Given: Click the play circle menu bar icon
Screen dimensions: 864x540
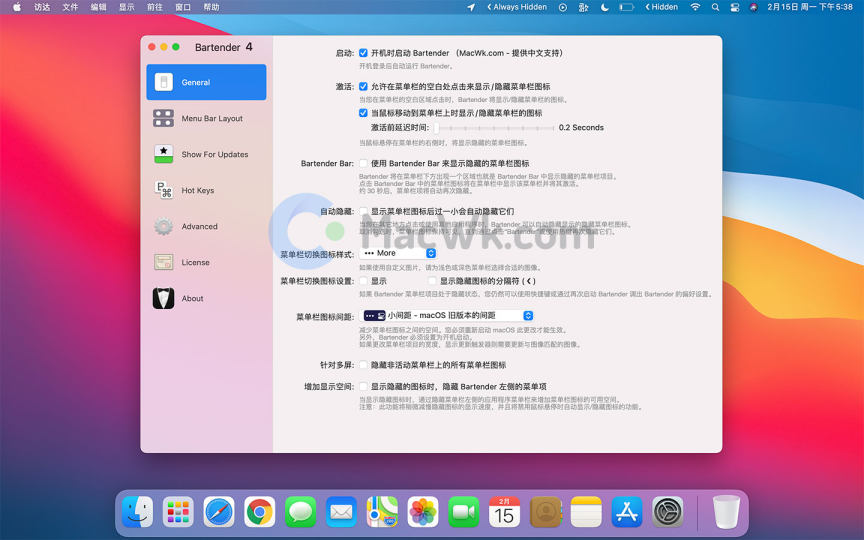Looking at the screenshot, I should pos(563,7).
